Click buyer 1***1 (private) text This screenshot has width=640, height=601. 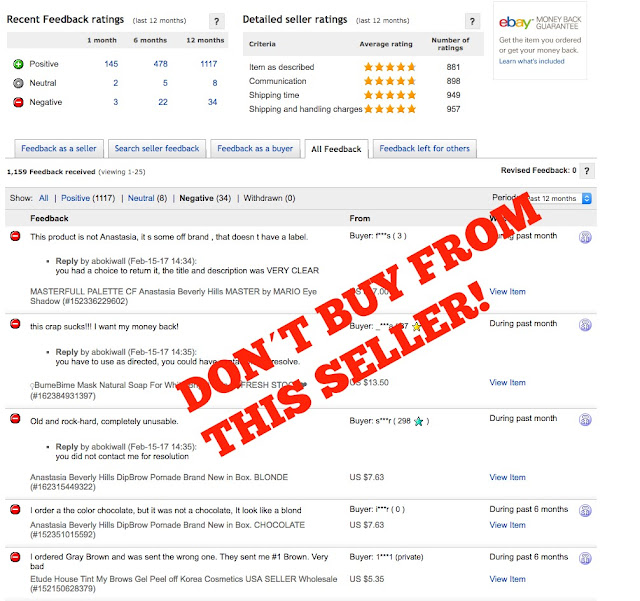386,557
